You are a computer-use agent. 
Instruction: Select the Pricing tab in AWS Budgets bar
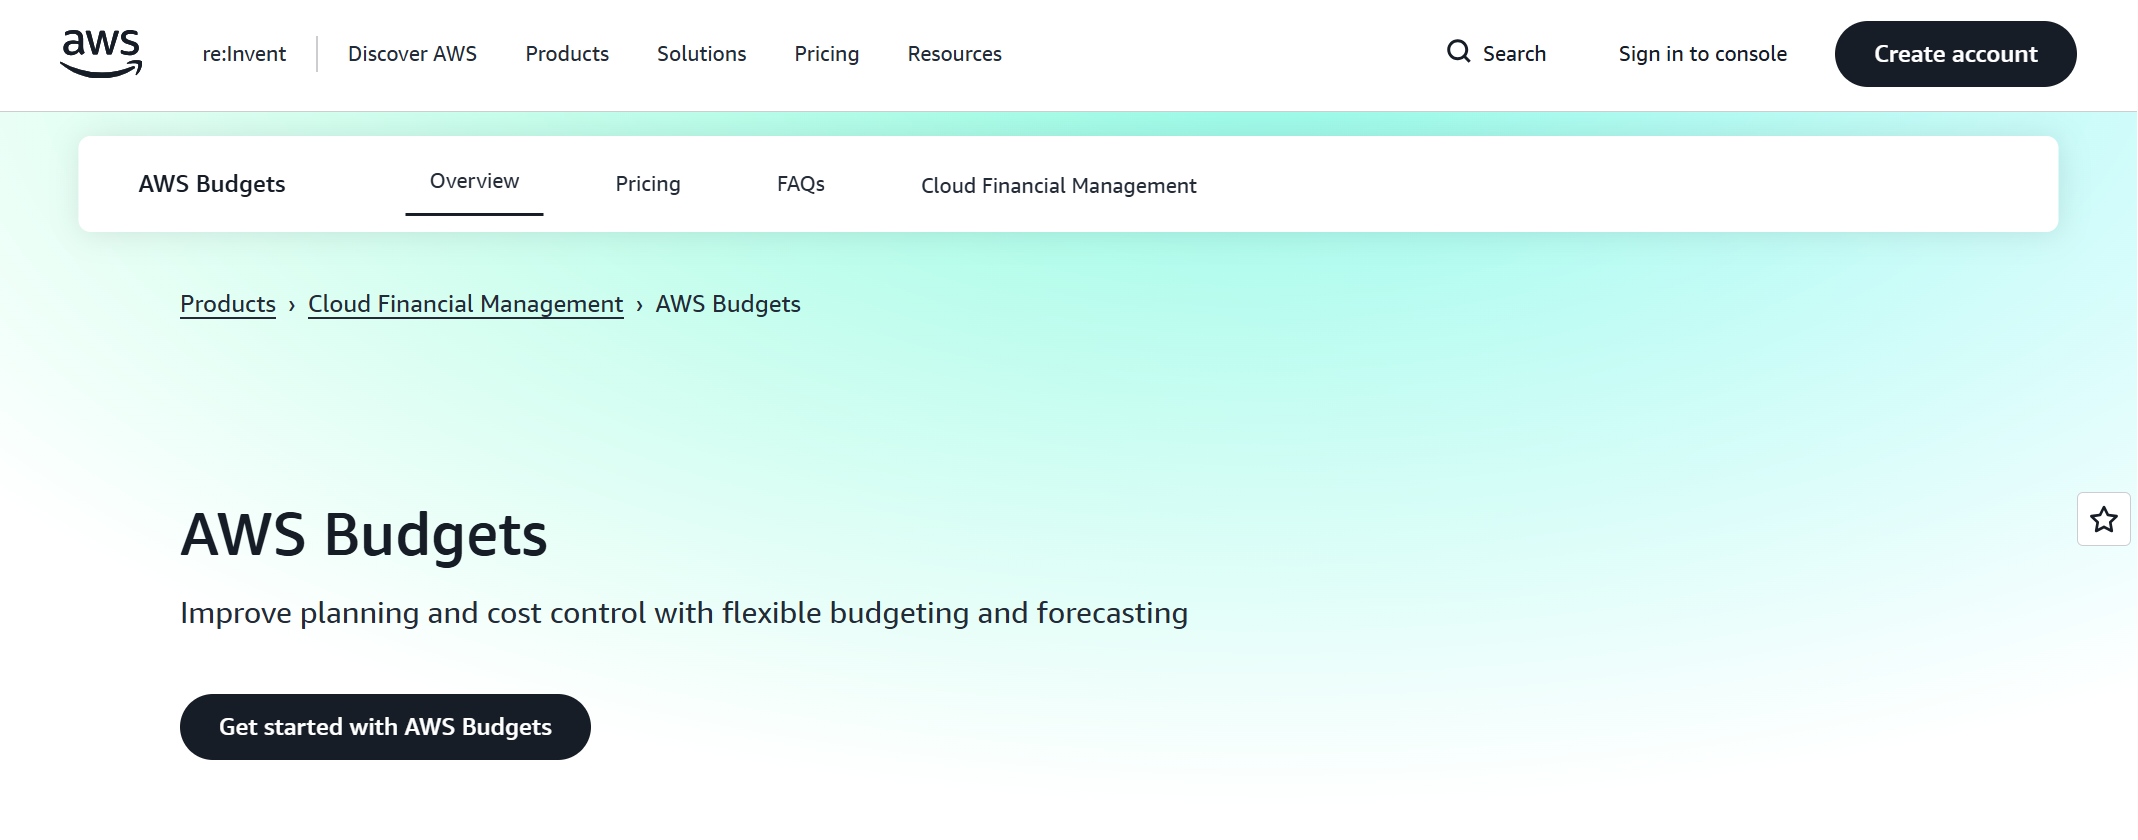point(648,184)
